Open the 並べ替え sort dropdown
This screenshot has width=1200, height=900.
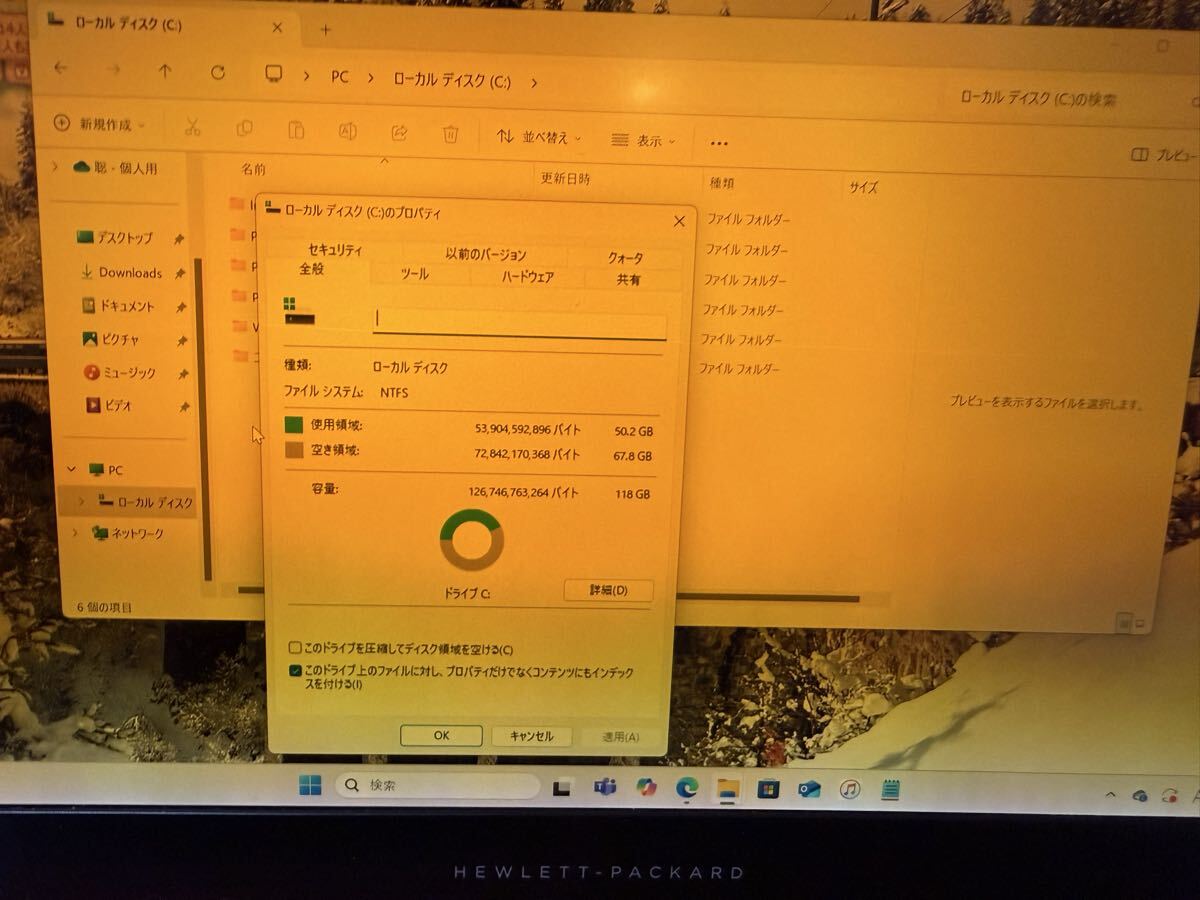pos(540,137)
